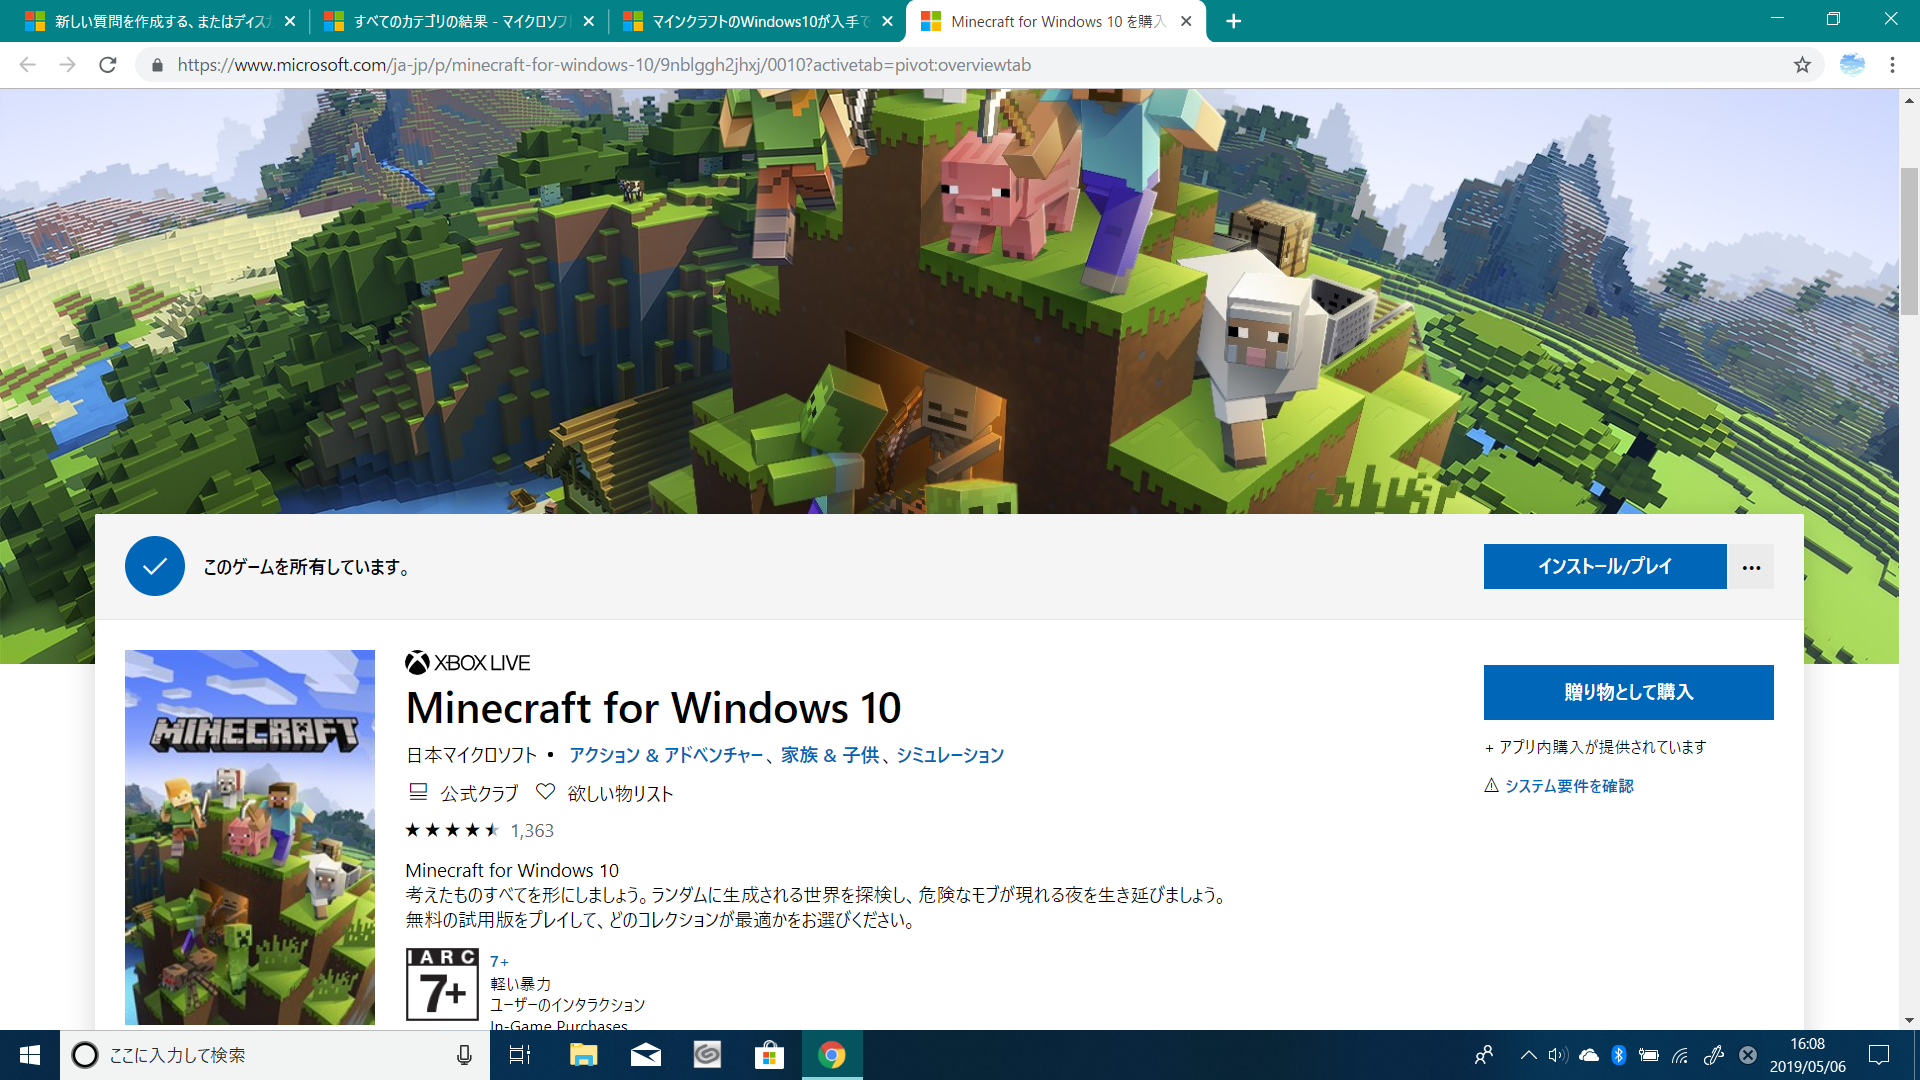Open the 家族 & 子供 category link
This screenshot has height=1080, width=1920.
[829, 755]
